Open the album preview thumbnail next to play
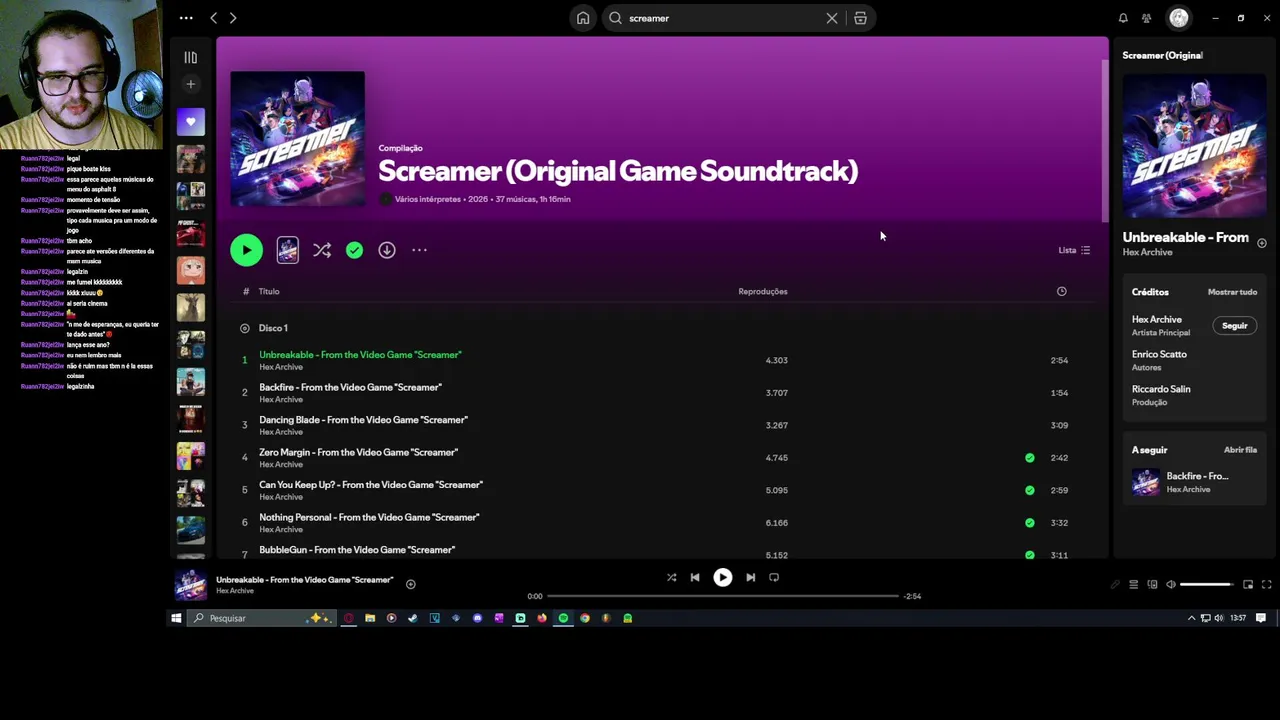The image size is (1280, 720). pos(287,250)
